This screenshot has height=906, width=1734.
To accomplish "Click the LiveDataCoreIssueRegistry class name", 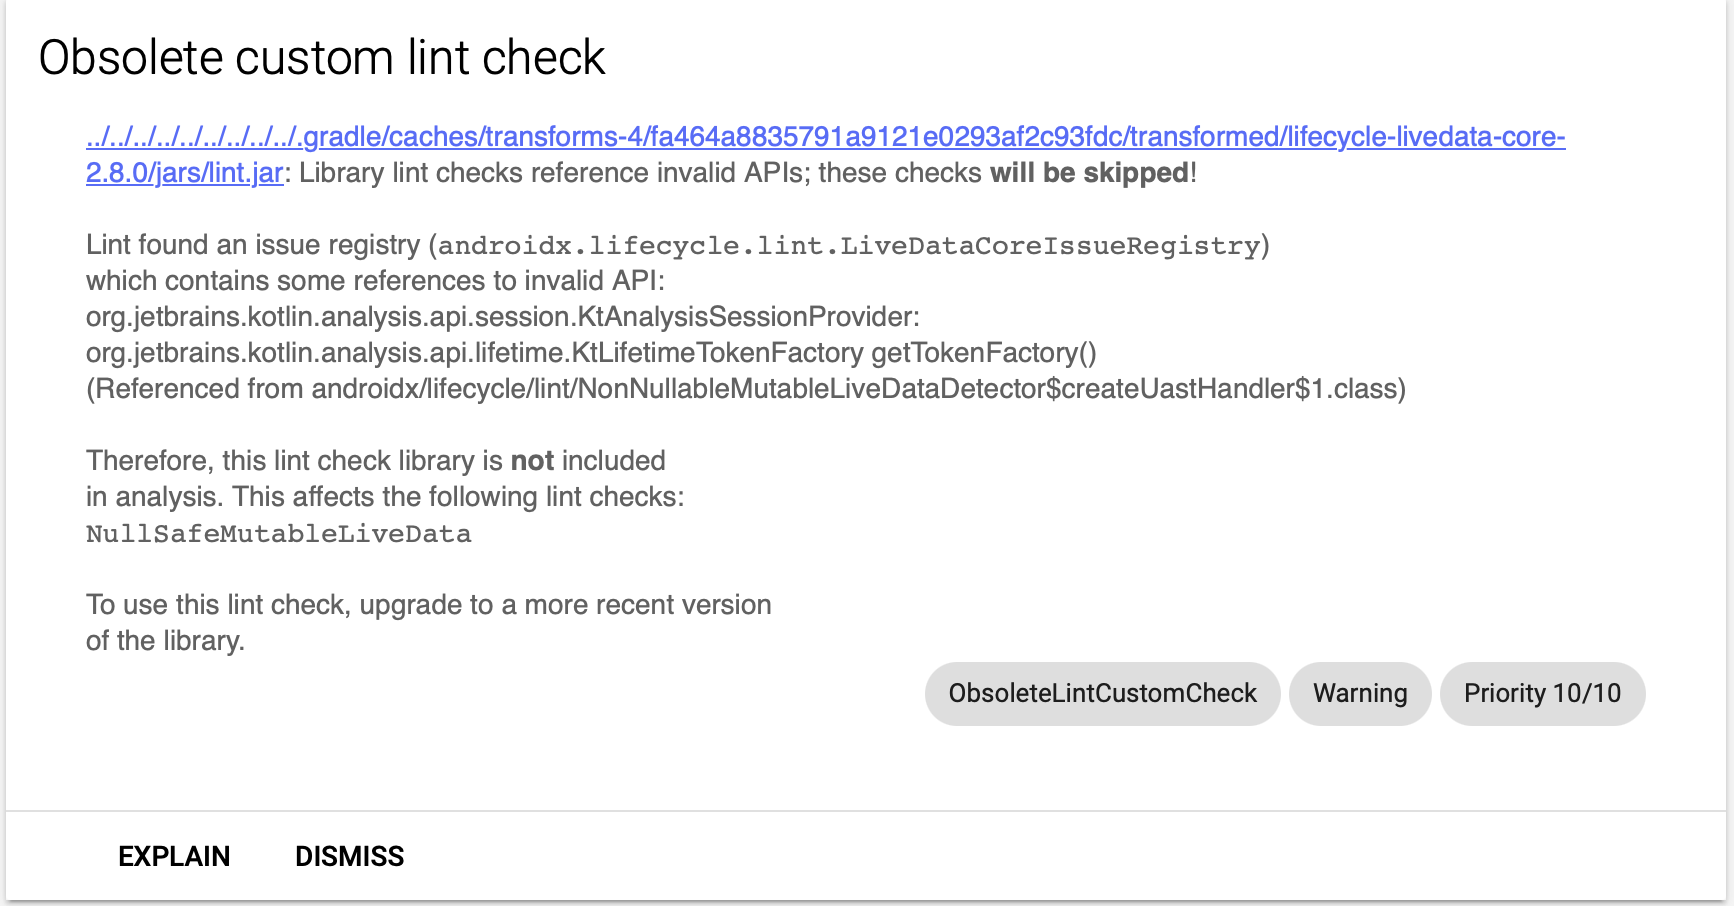I will click(850, 246).
